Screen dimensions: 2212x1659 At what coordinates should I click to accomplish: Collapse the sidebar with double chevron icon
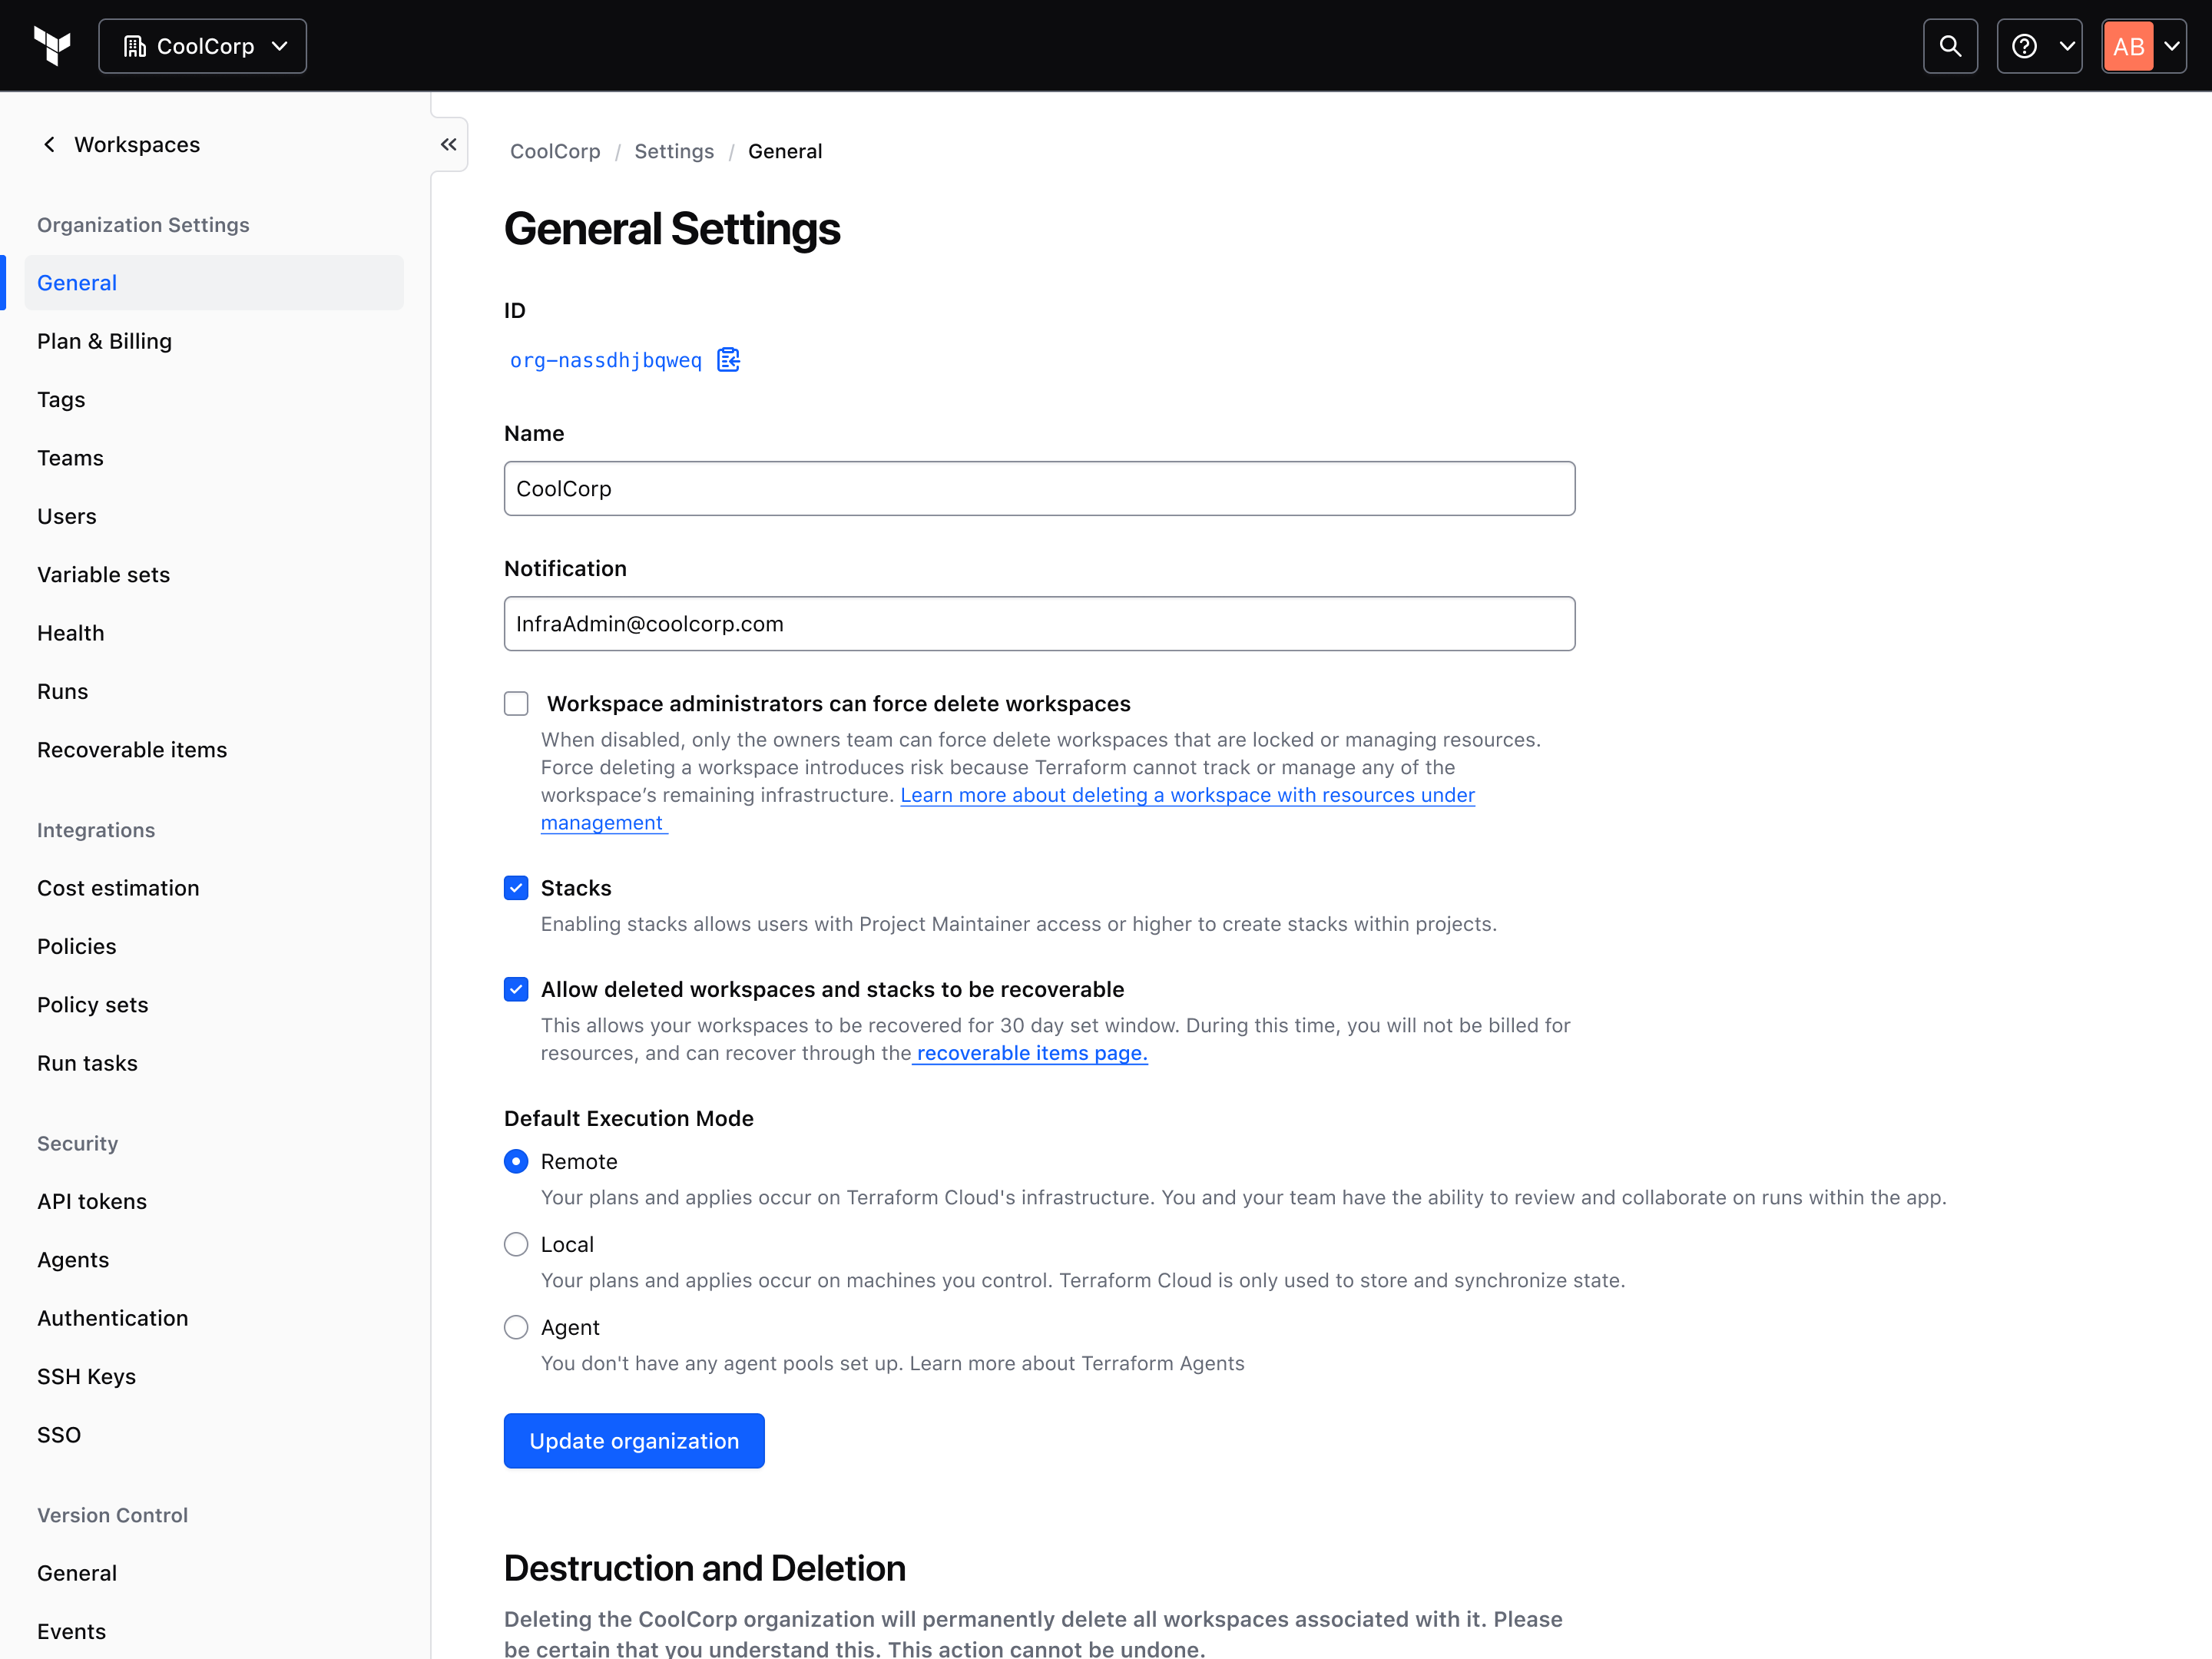449,145
